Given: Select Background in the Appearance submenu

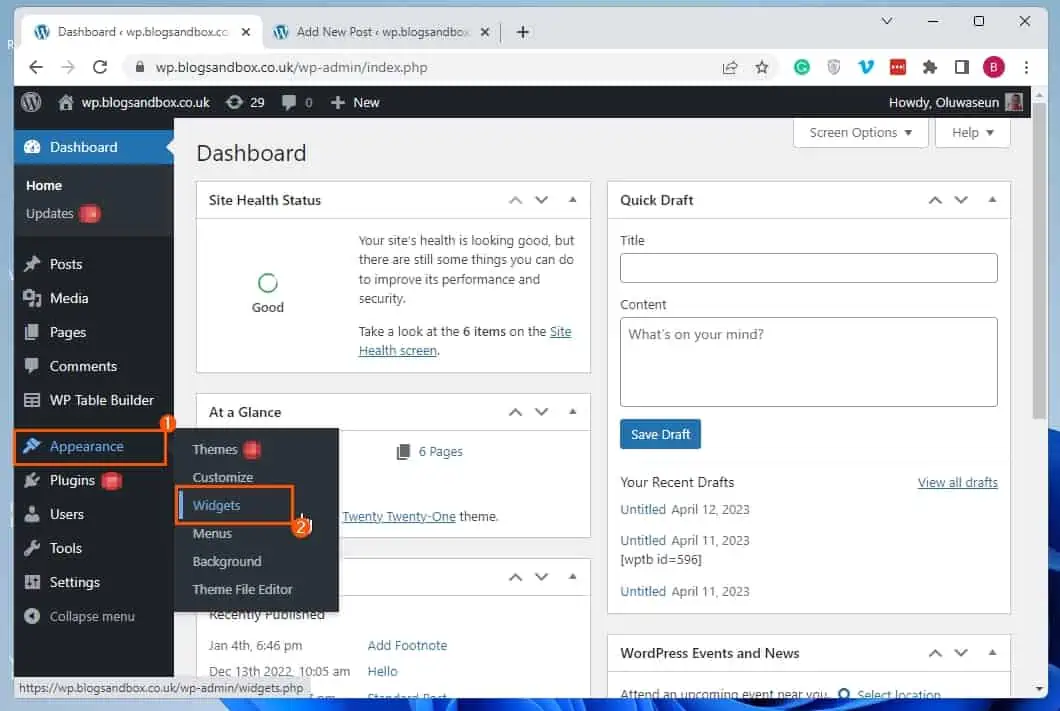Looking at the screenshot, I should click(226, 562).
